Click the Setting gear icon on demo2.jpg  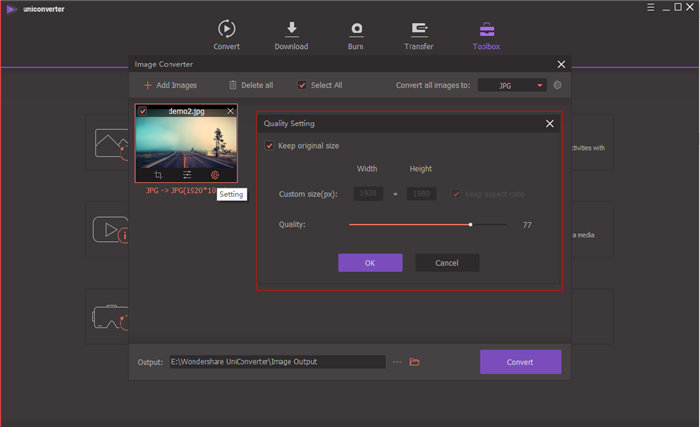pyautogui.click(x=214, y=174)
